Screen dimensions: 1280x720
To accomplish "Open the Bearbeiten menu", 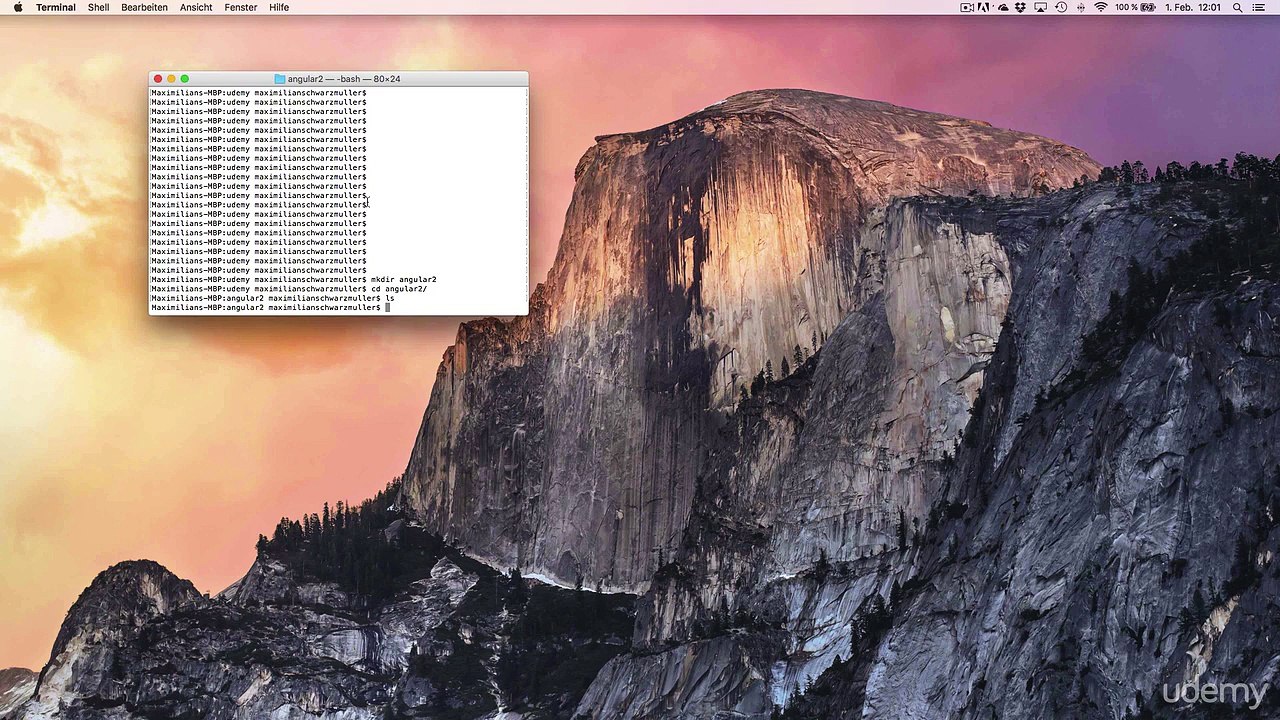I will [x=145, y=7].
